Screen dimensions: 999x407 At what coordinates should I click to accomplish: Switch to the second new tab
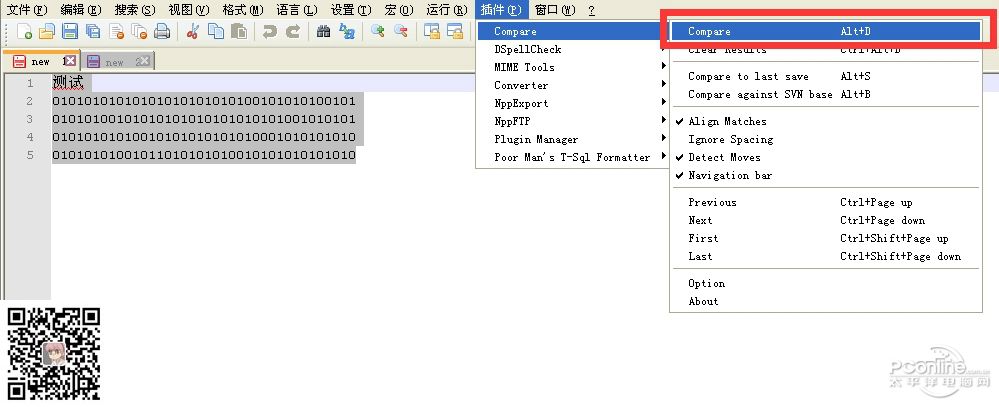point(115,62)
